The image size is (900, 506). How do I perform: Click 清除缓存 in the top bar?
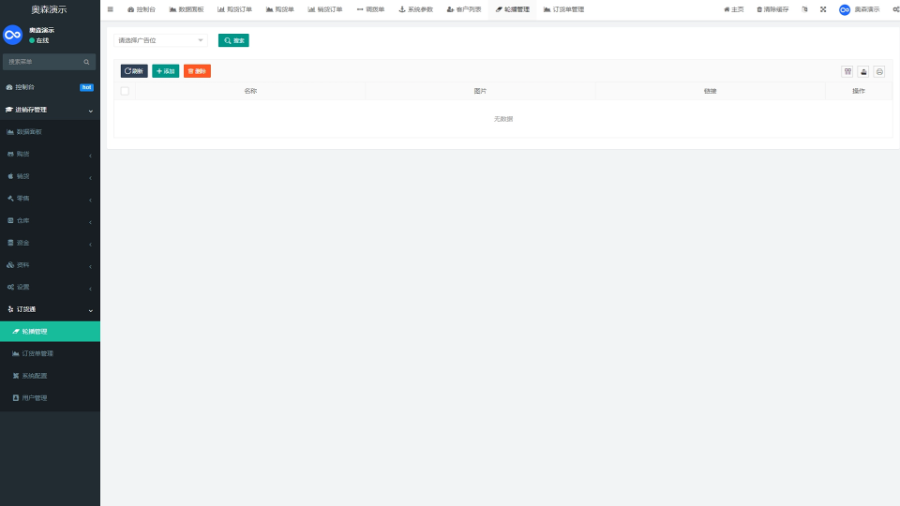773,9
